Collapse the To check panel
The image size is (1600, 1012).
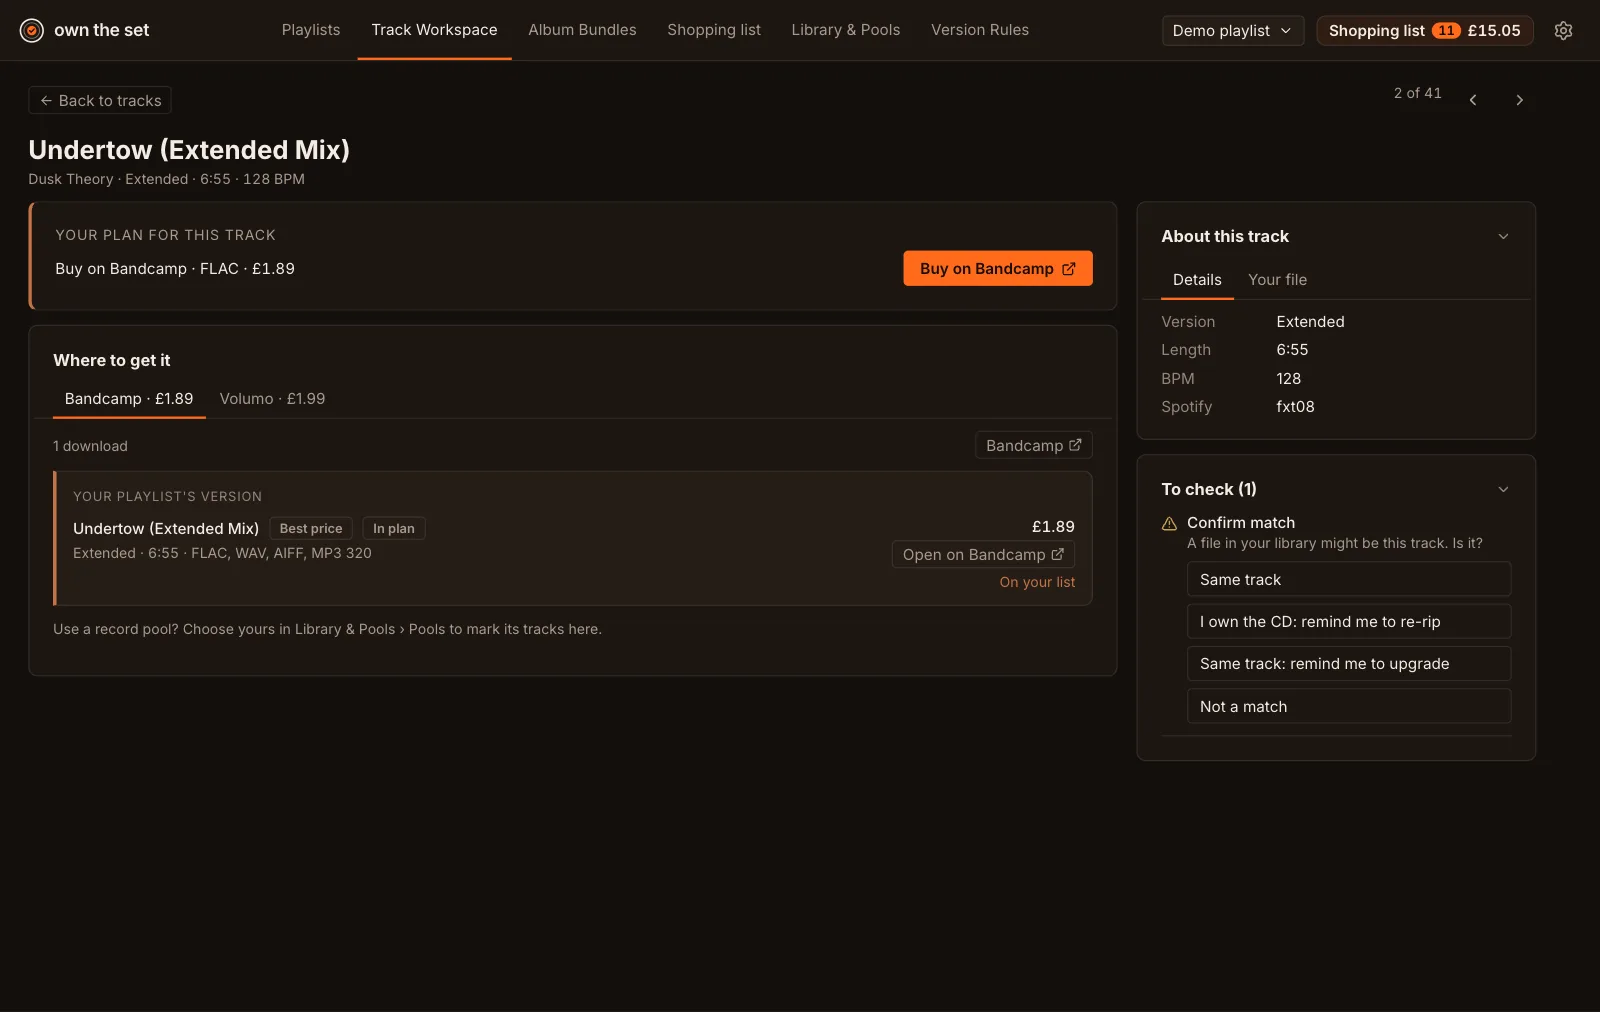[x=1502, y=489]
